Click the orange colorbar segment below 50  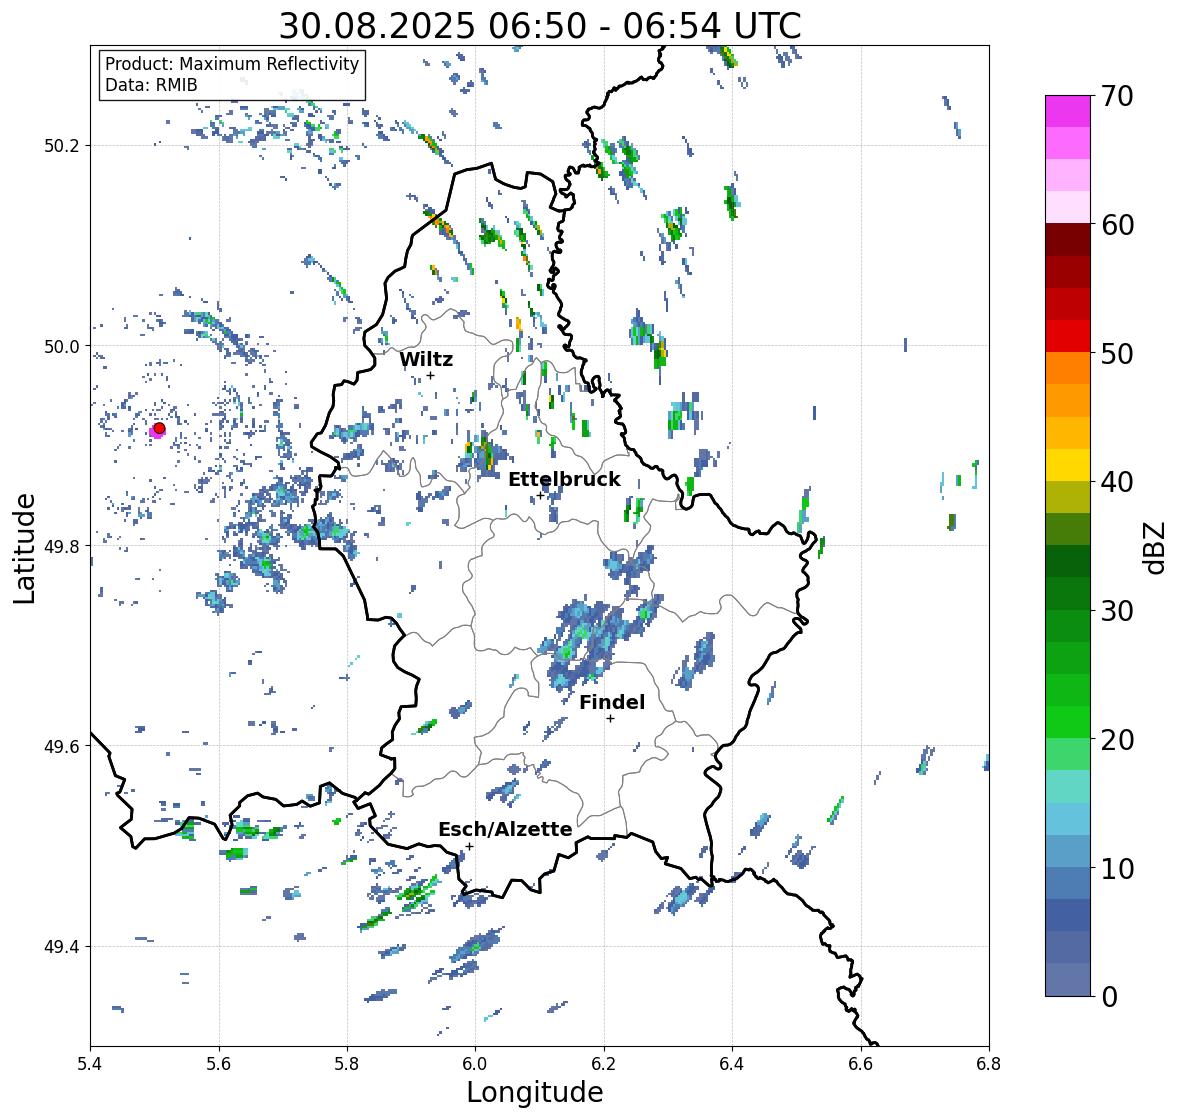point(1068,368)
